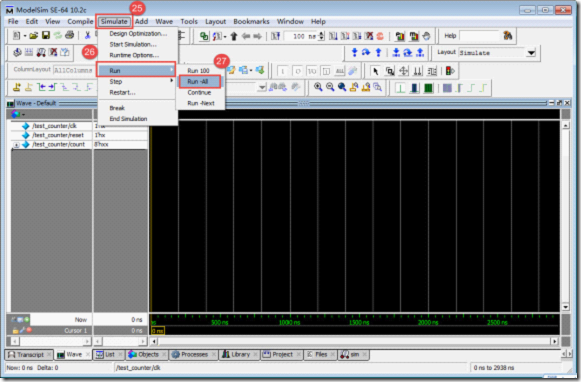Click the binoculars icon beside Help field
This screenshot has width=581, height=382.
[507, 36]
